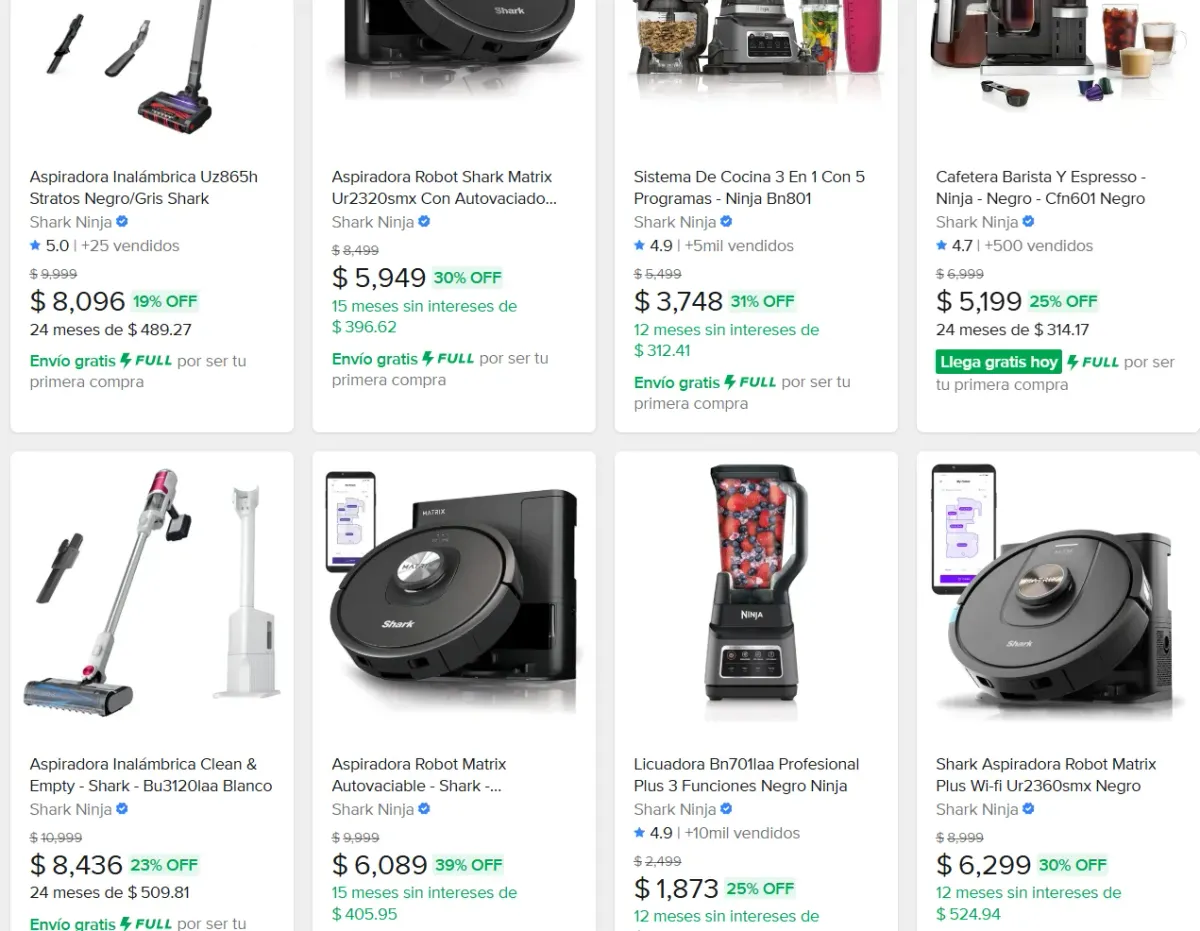Click verified badge beside Ninja Bn801 seller
The height and width of the screenshot is (931, 1200).
(x=726, y=222)
